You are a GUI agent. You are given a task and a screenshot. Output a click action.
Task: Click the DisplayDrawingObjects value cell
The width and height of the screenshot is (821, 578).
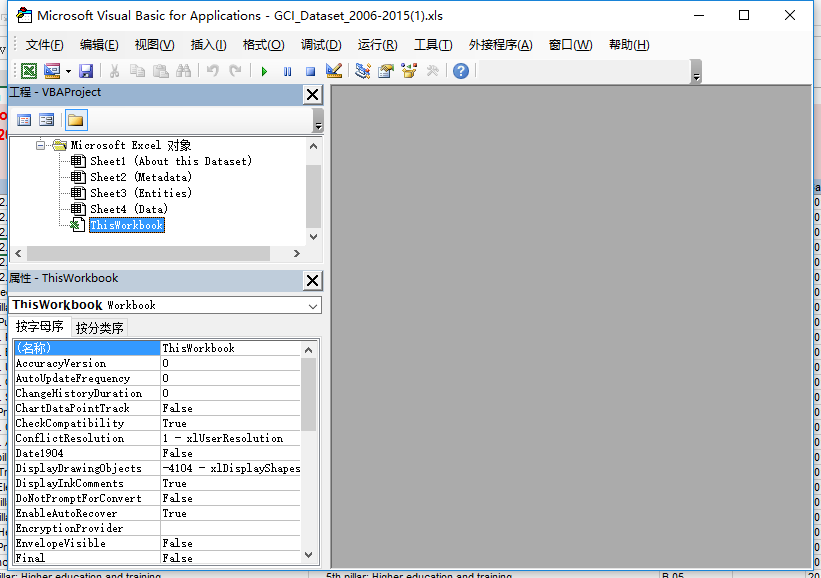230,469
